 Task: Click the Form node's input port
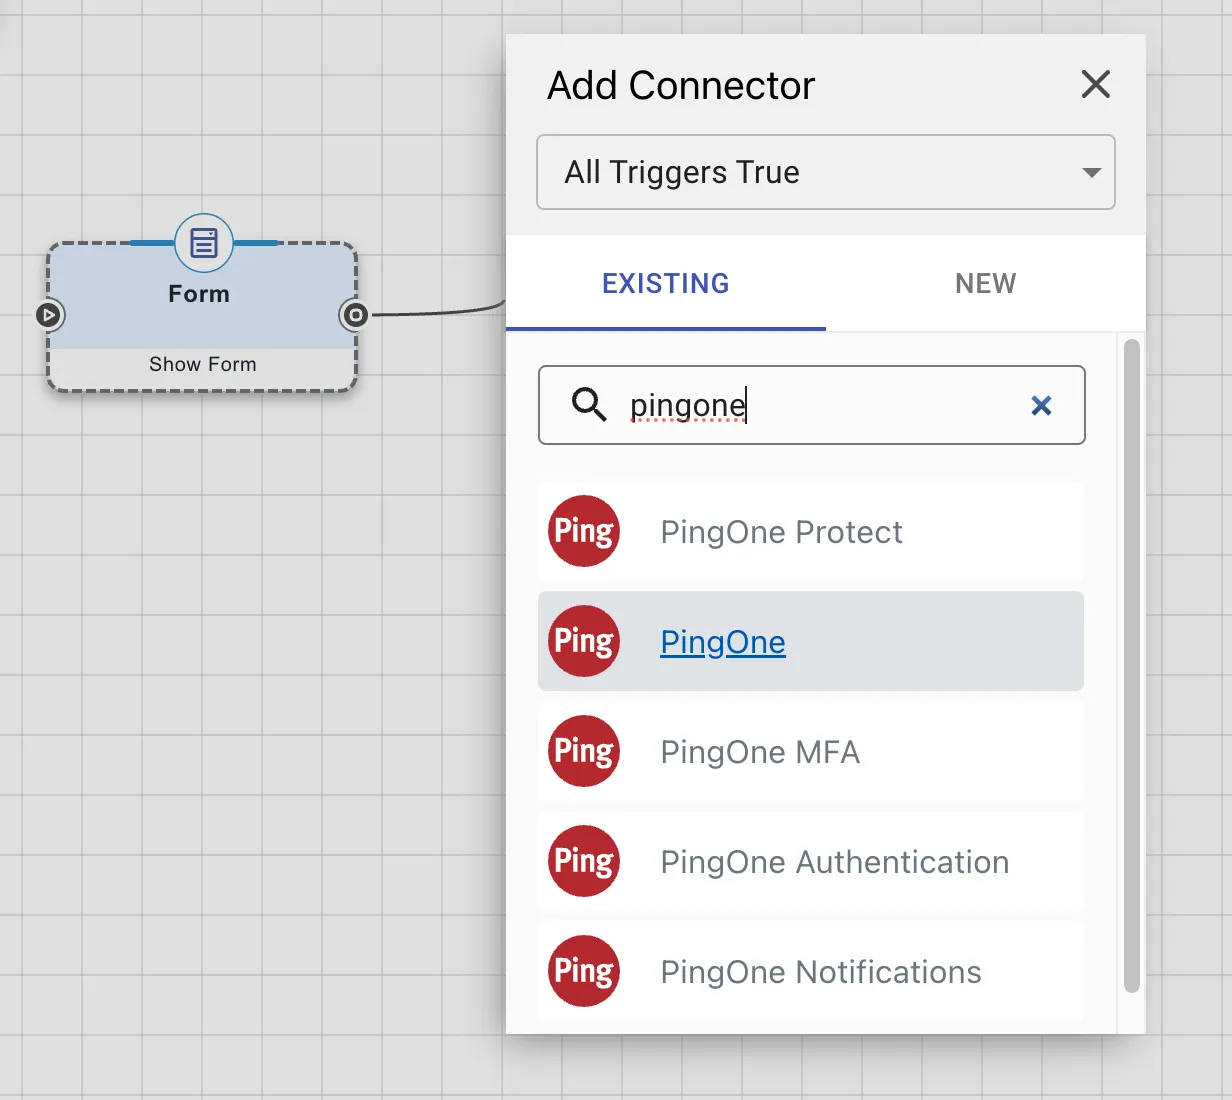[x=48, y=315]
